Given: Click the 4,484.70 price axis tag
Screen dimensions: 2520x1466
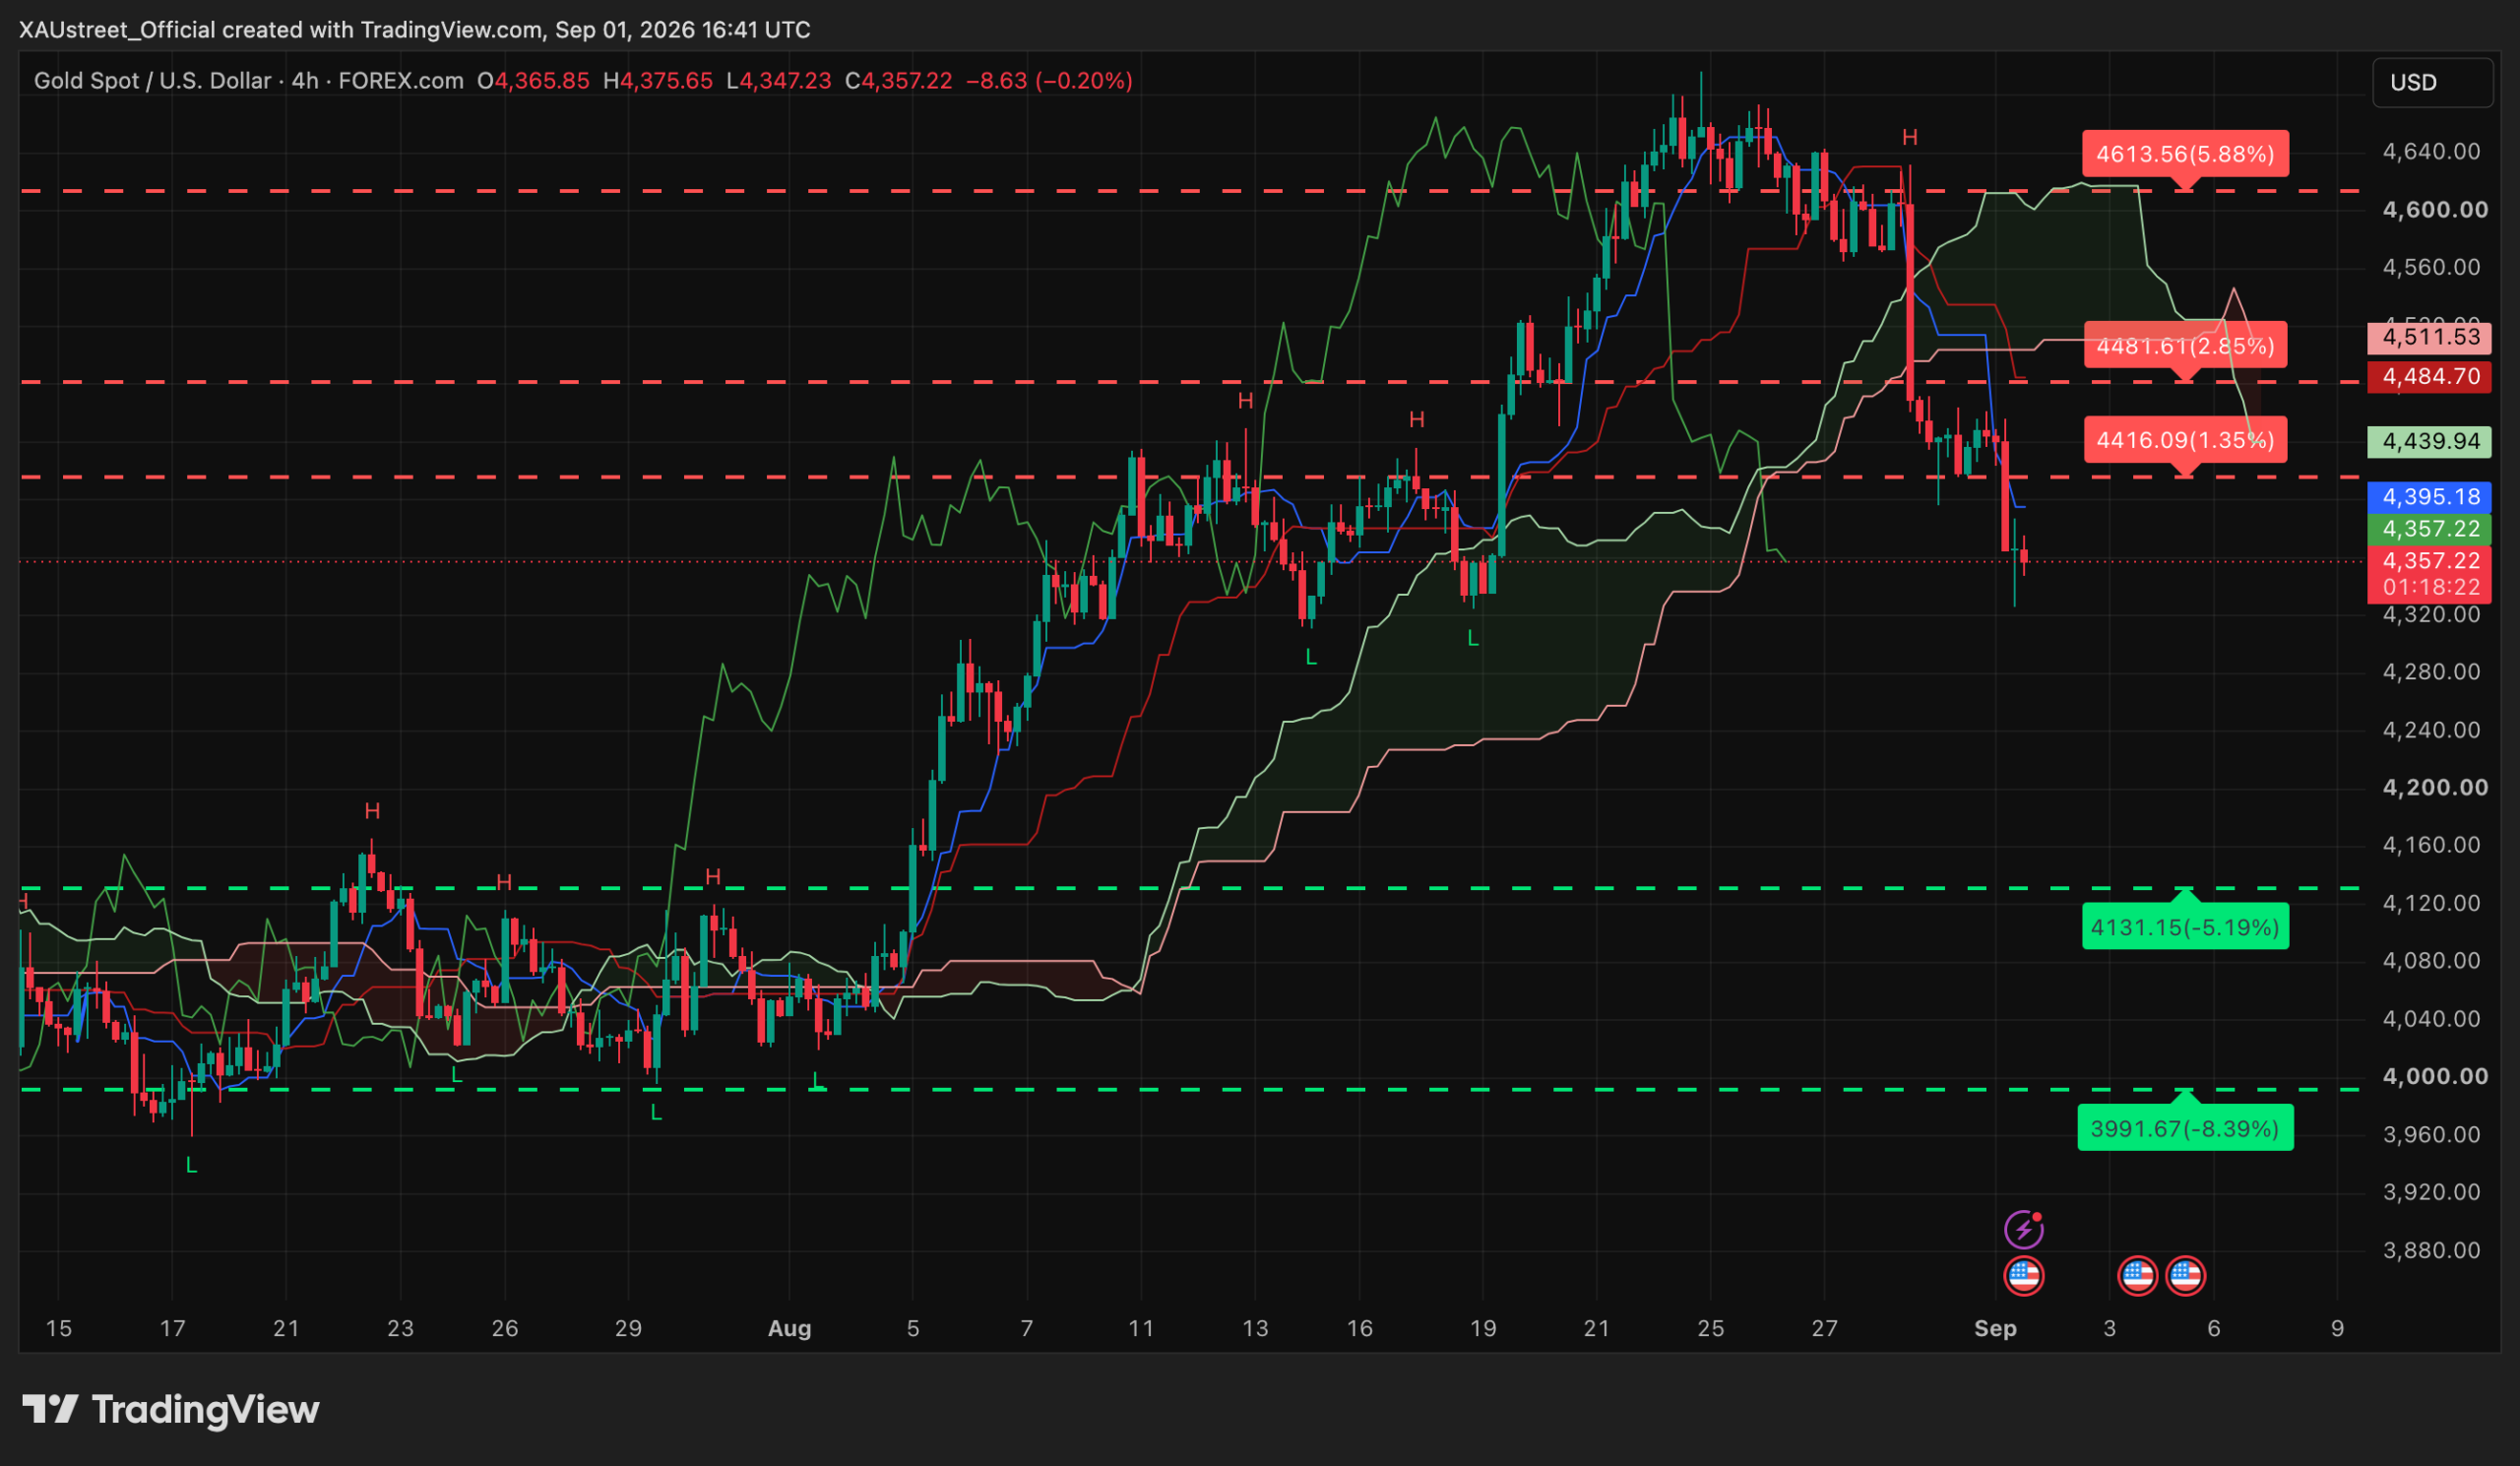Looking at the screenshot, I should coord(2431,377).
